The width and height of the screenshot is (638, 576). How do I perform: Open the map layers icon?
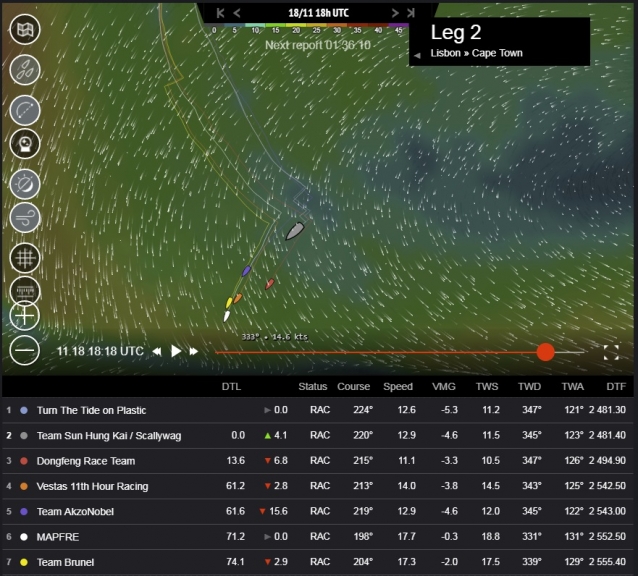(x=25, y=29)
